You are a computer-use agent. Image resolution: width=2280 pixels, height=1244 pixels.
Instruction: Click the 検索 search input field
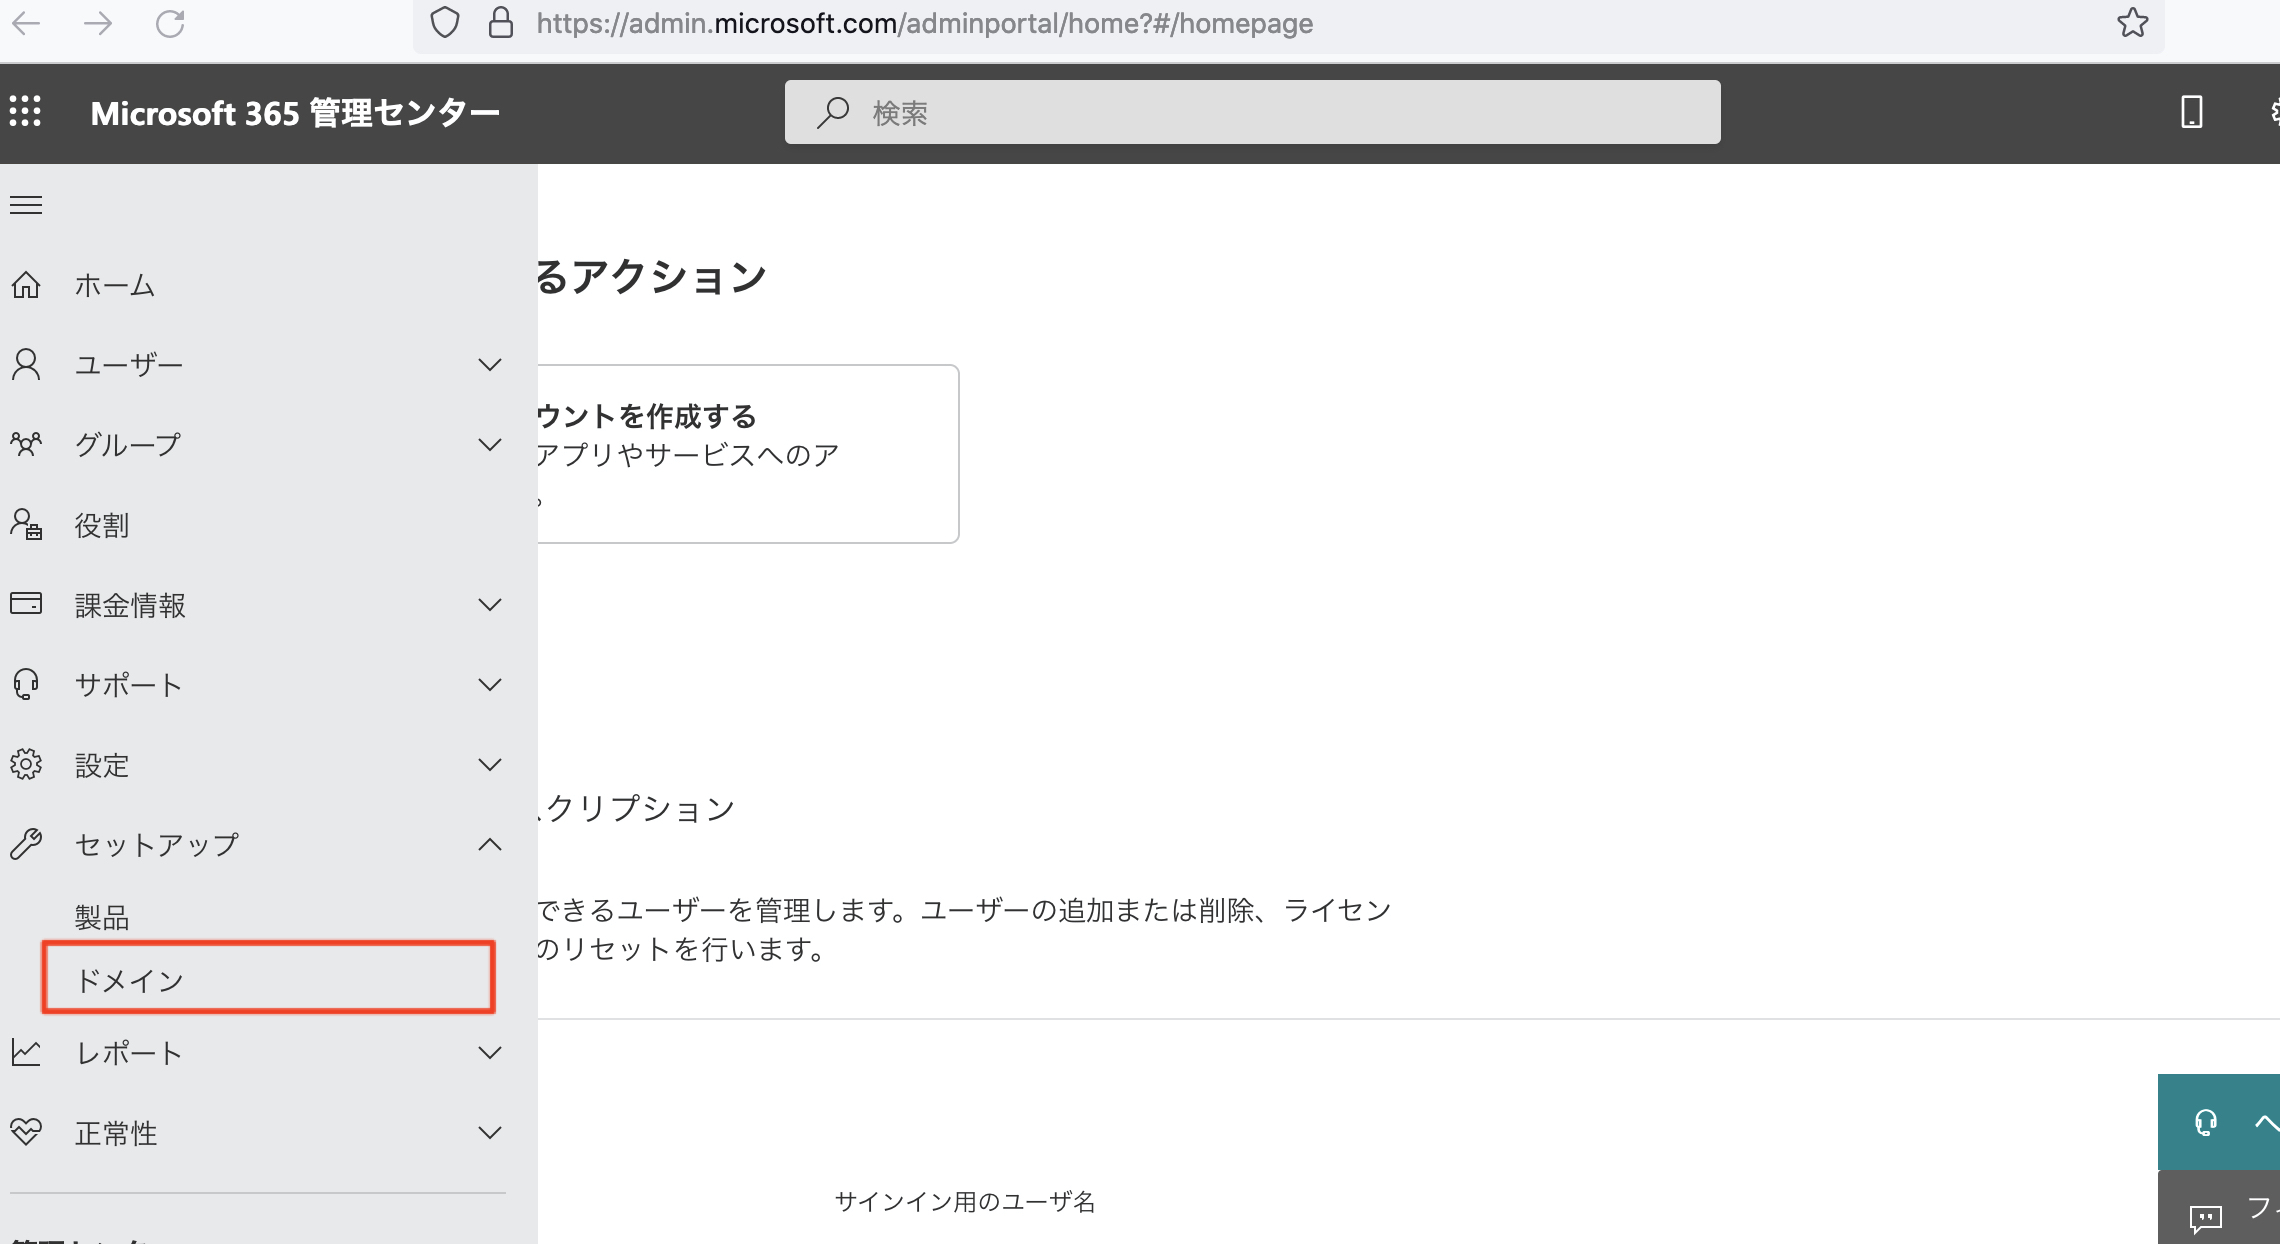1250,112
